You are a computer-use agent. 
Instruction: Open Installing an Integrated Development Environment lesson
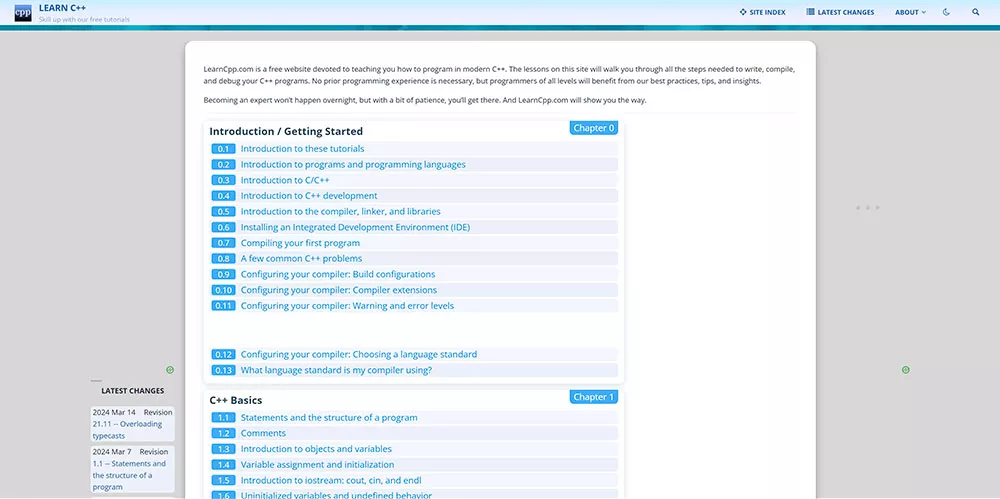355,227
